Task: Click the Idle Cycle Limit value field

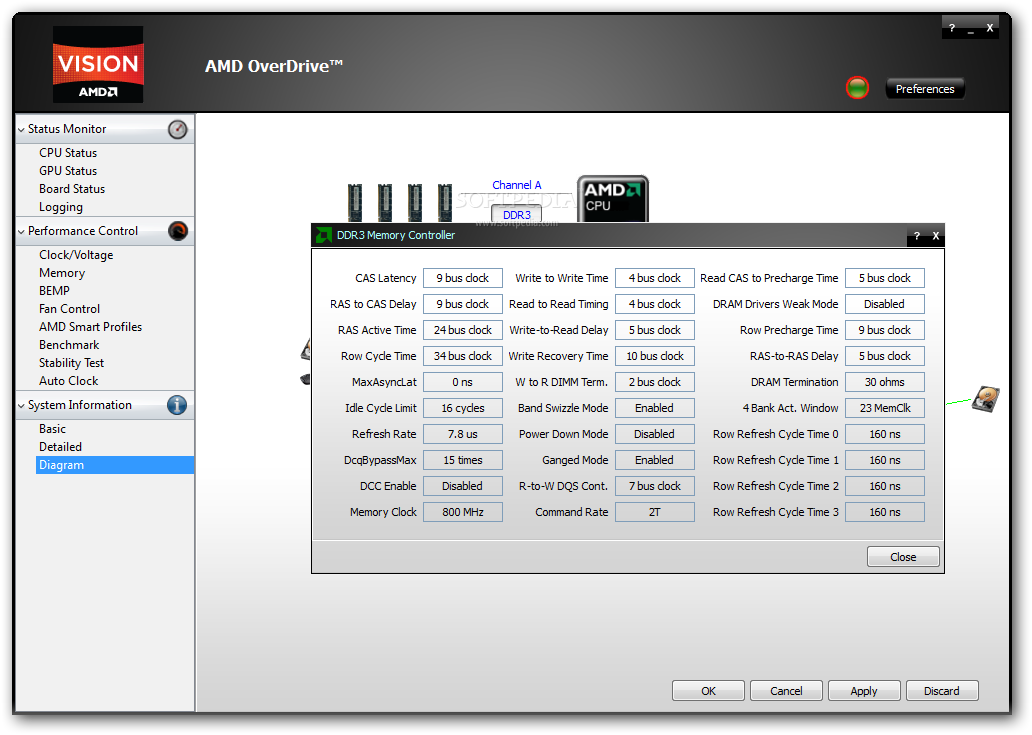Action: 463,408
